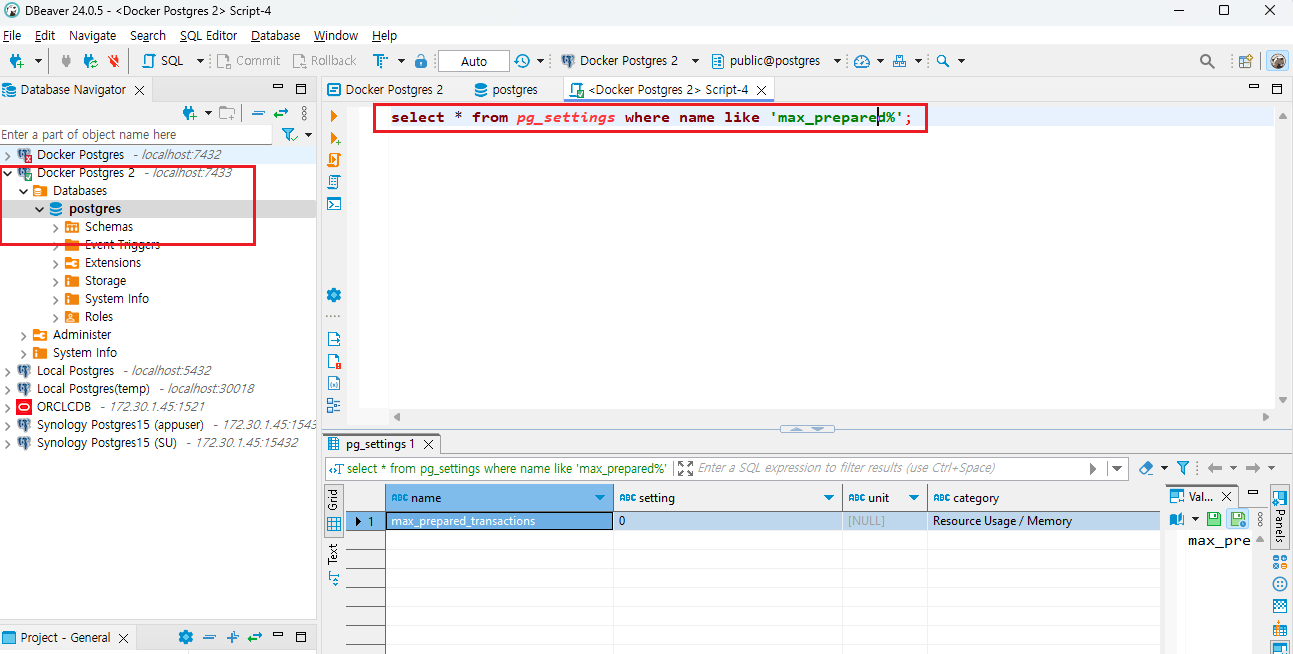Click the database tools icon
The height and width of the screenshot is (654, 1293).
pyautogui.click(x=899, y=61)
